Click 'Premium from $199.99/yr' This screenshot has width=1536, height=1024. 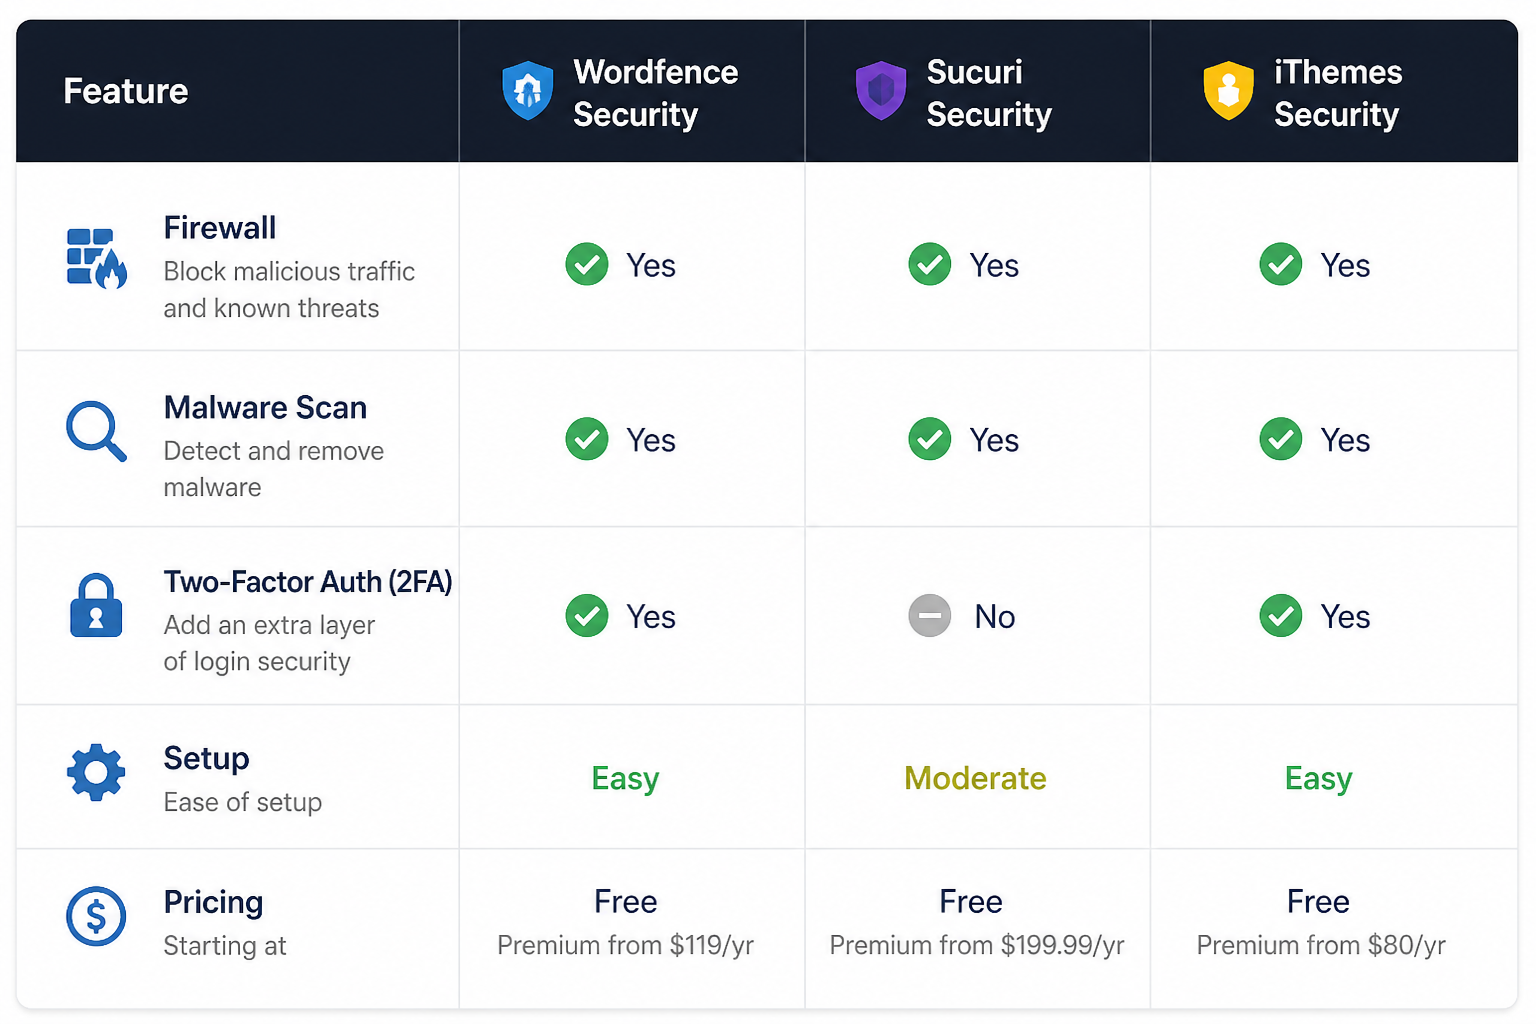click(977, 946)
